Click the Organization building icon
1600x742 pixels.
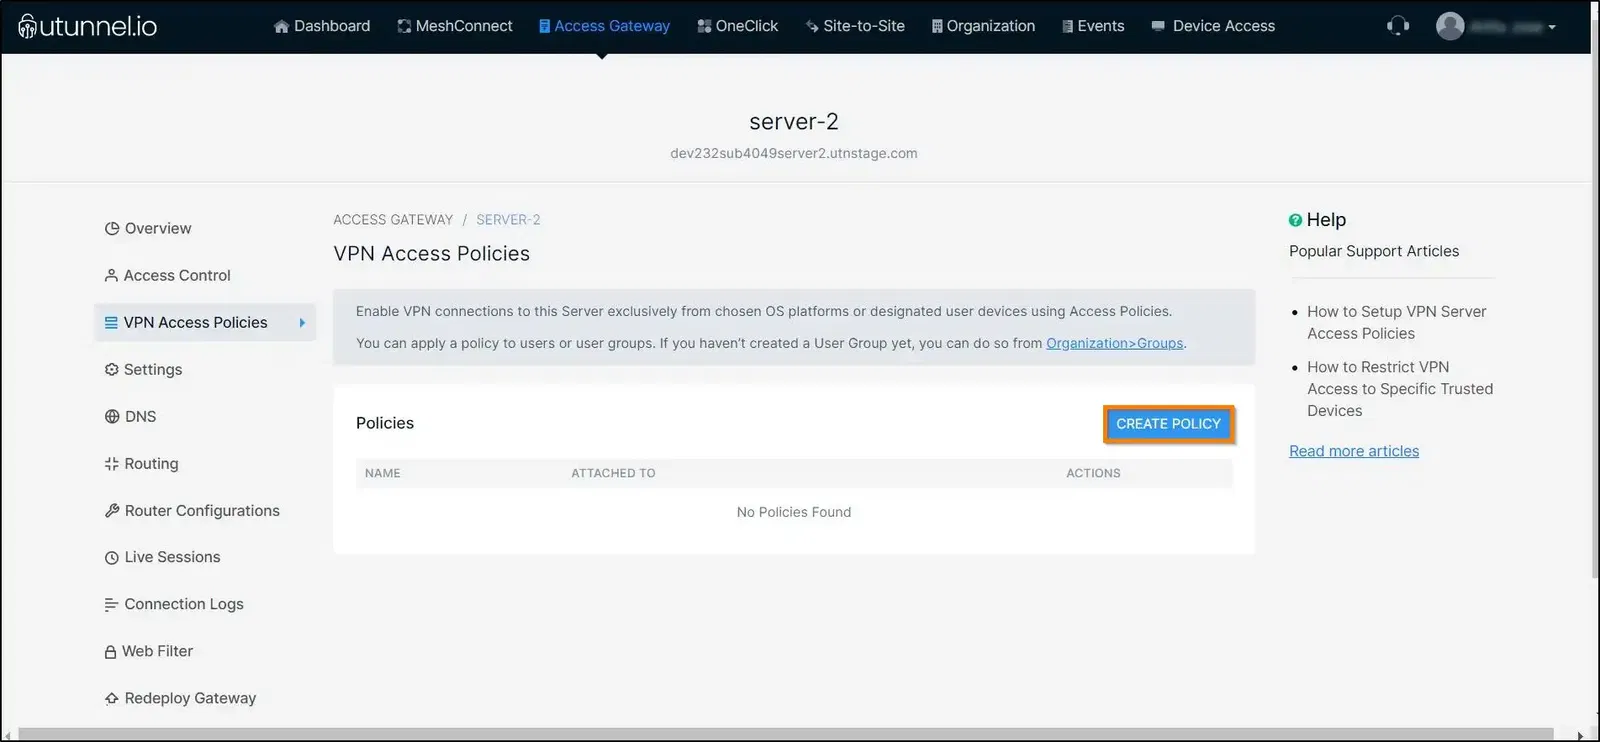click(937, 26)
